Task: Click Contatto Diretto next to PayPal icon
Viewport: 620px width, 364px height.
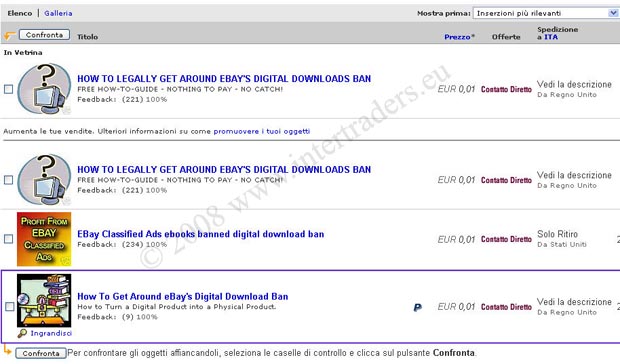Action: 506,307
